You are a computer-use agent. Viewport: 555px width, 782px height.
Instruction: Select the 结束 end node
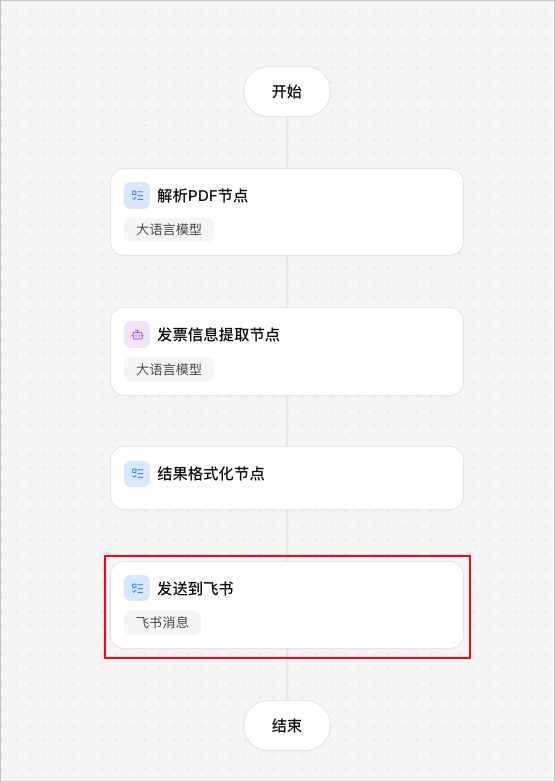(x=287, y=726)
